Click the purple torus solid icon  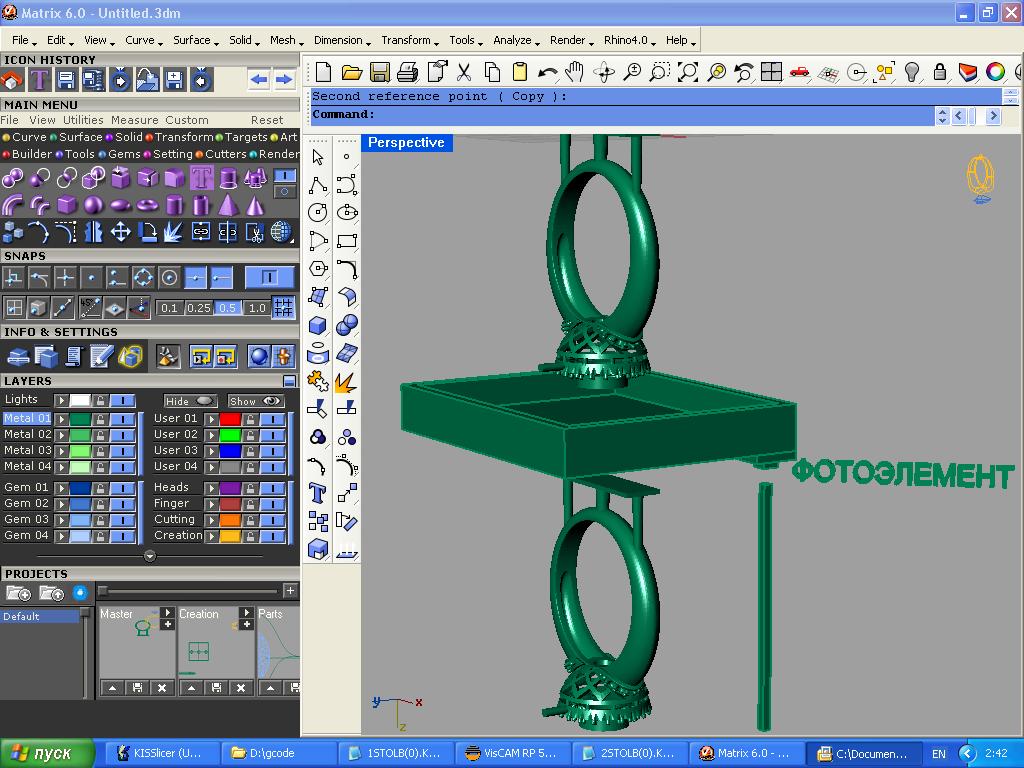148,205
